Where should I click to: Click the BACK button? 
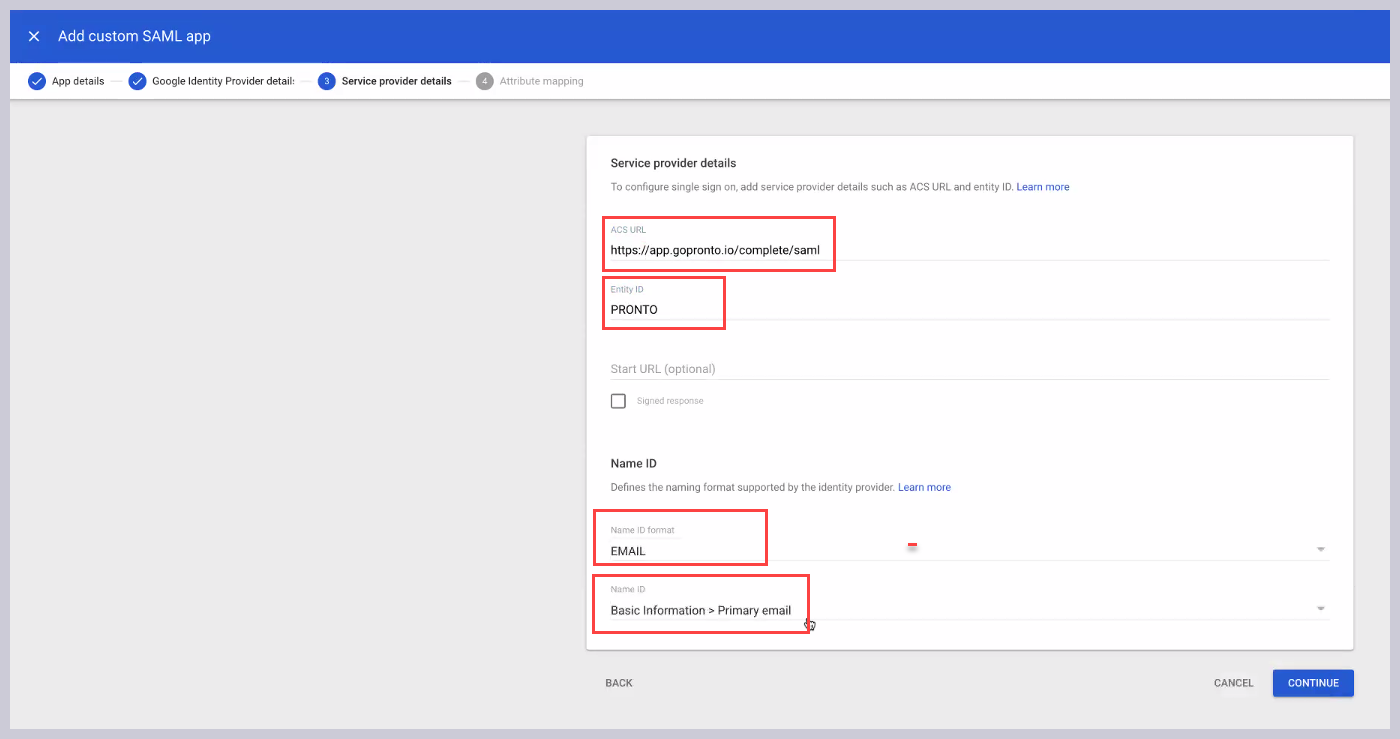pos(618,682)
